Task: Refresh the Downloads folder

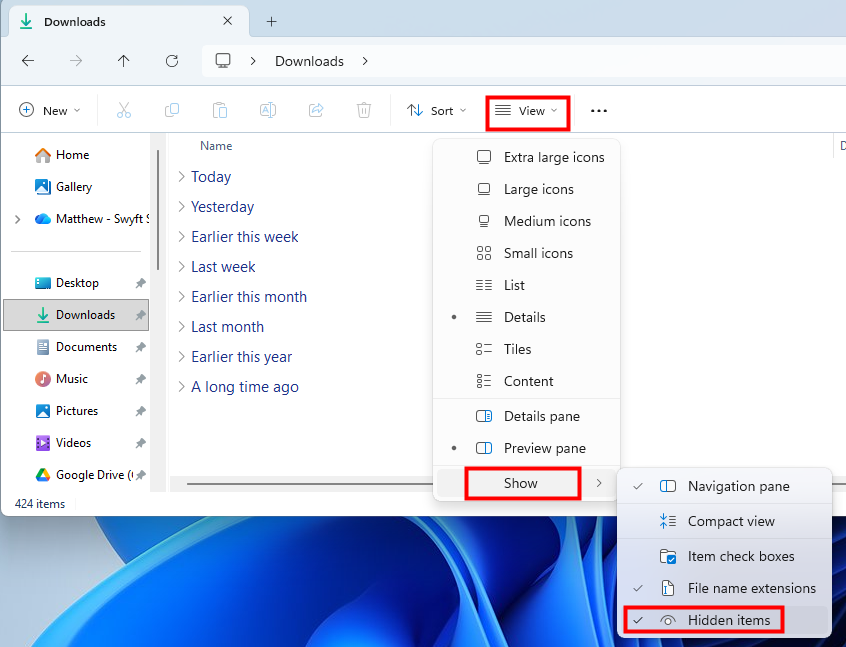Action: [x=172, y=61]
